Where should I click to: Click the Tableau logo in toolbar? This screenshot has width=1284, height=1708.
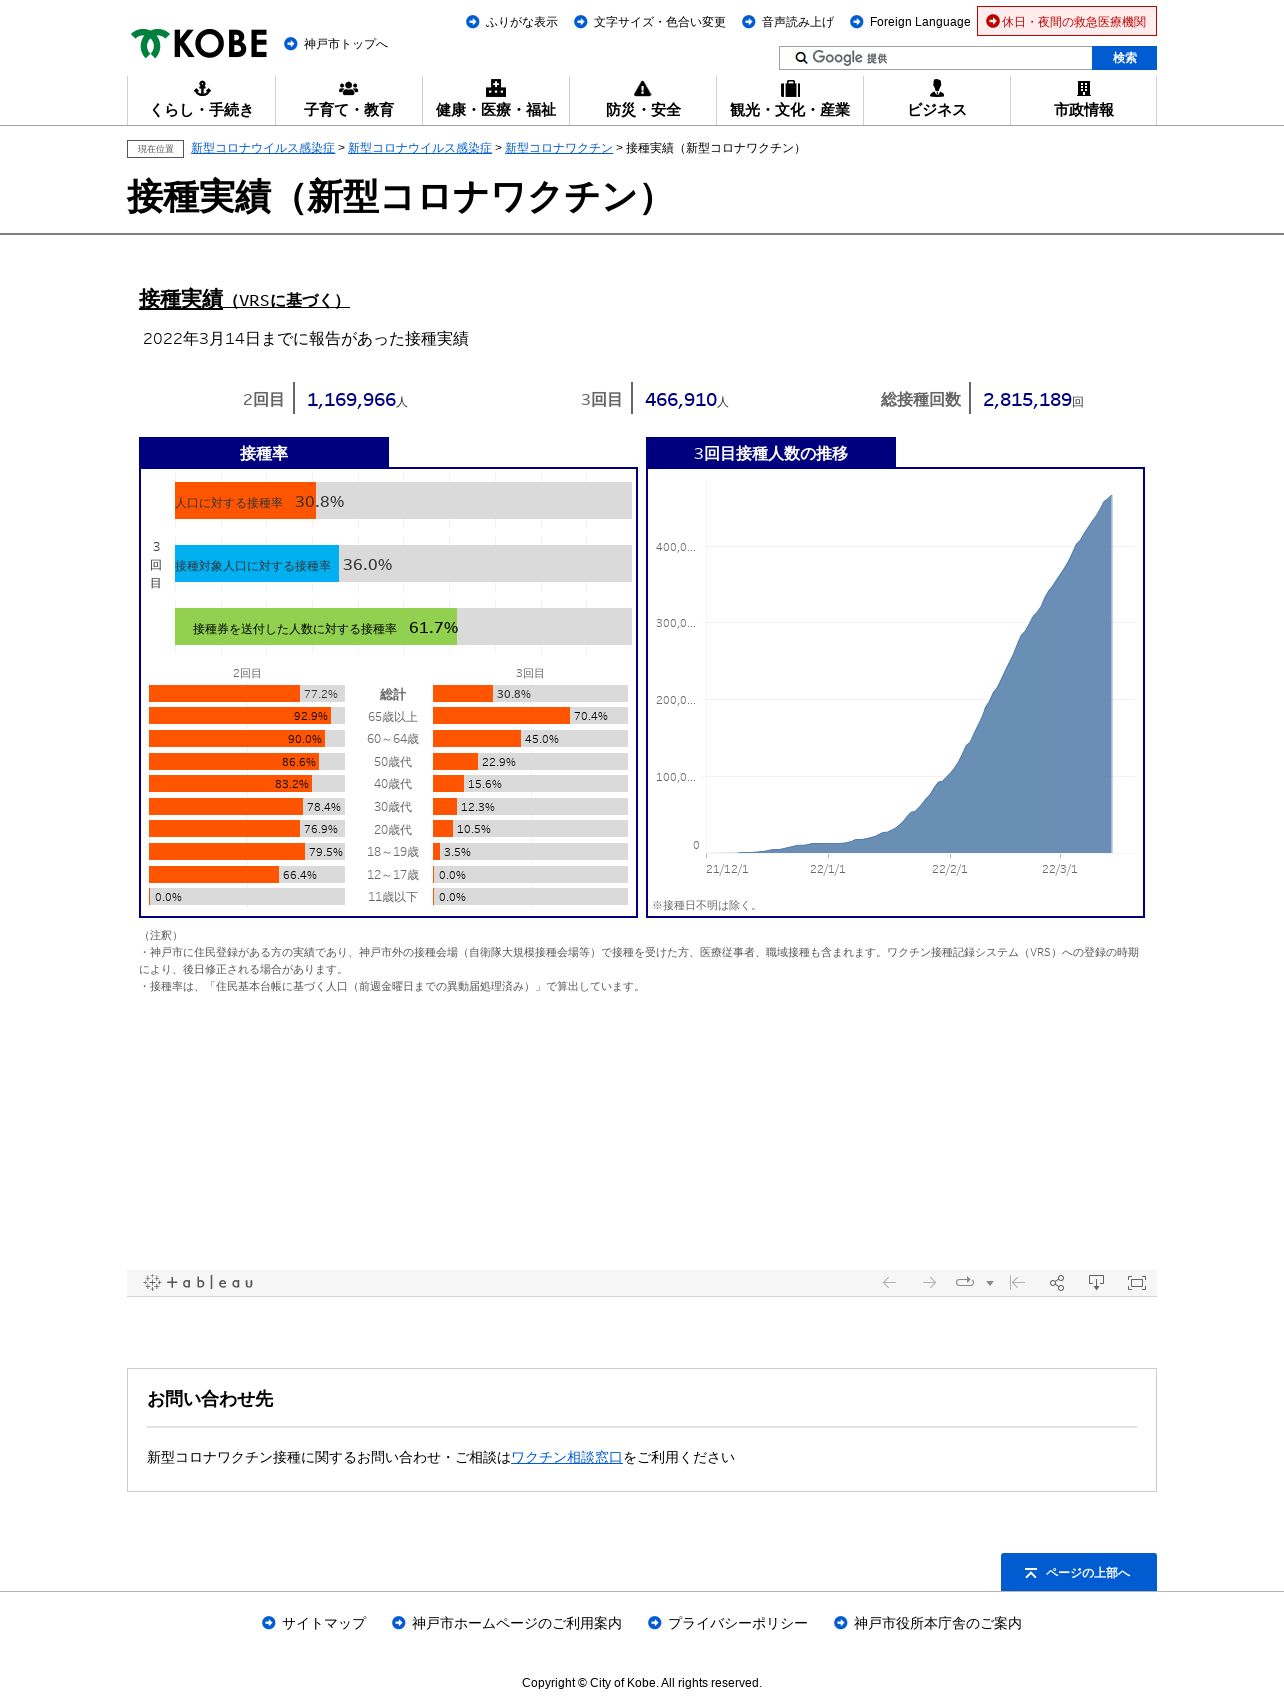click(199, 1282)
